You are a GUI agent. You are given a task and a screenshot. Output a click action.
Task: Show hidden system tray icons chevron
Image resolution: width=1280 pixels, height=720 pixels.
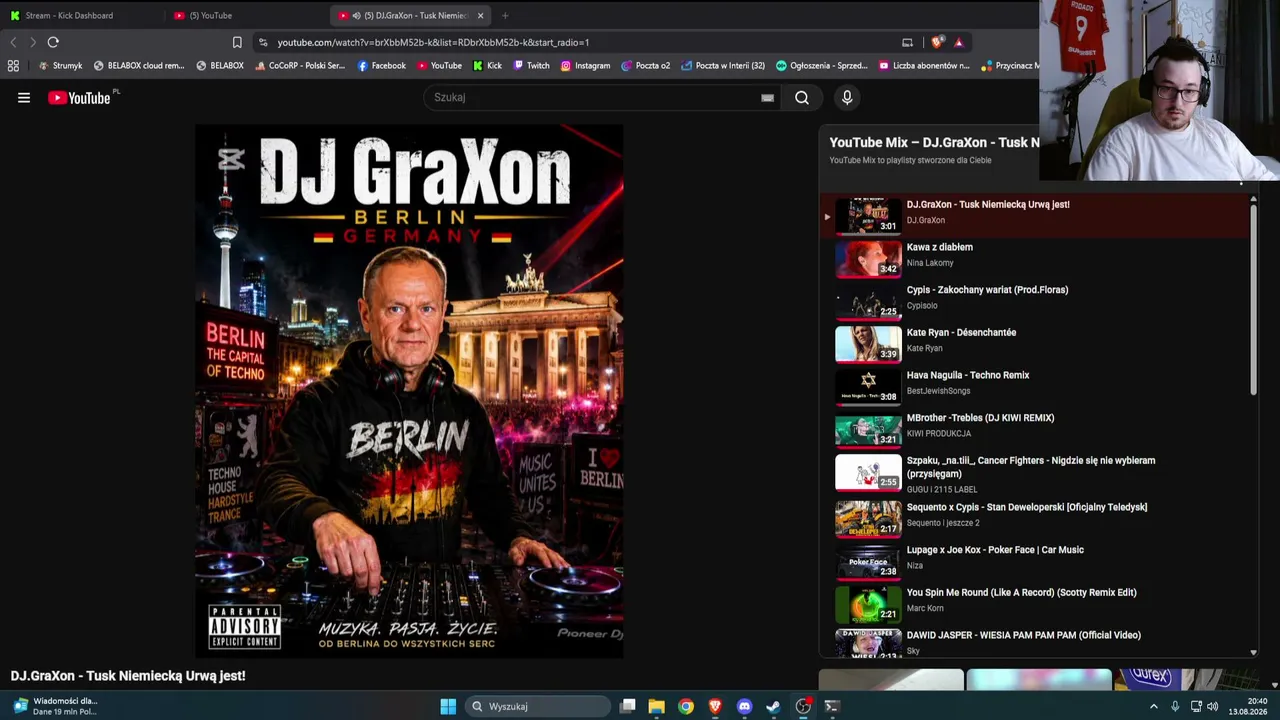coord(1154,706)
